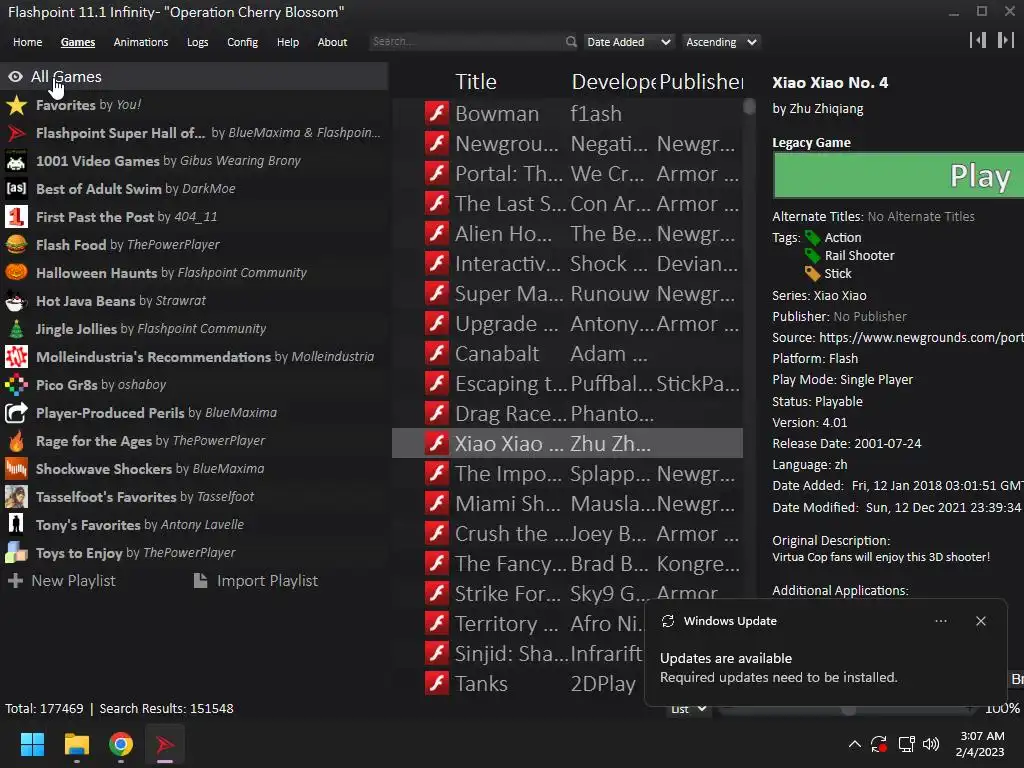Viewport: 1024px width, 768px height.
Task: Select the Super Ma... game row
Action: (x=567, y=294)
